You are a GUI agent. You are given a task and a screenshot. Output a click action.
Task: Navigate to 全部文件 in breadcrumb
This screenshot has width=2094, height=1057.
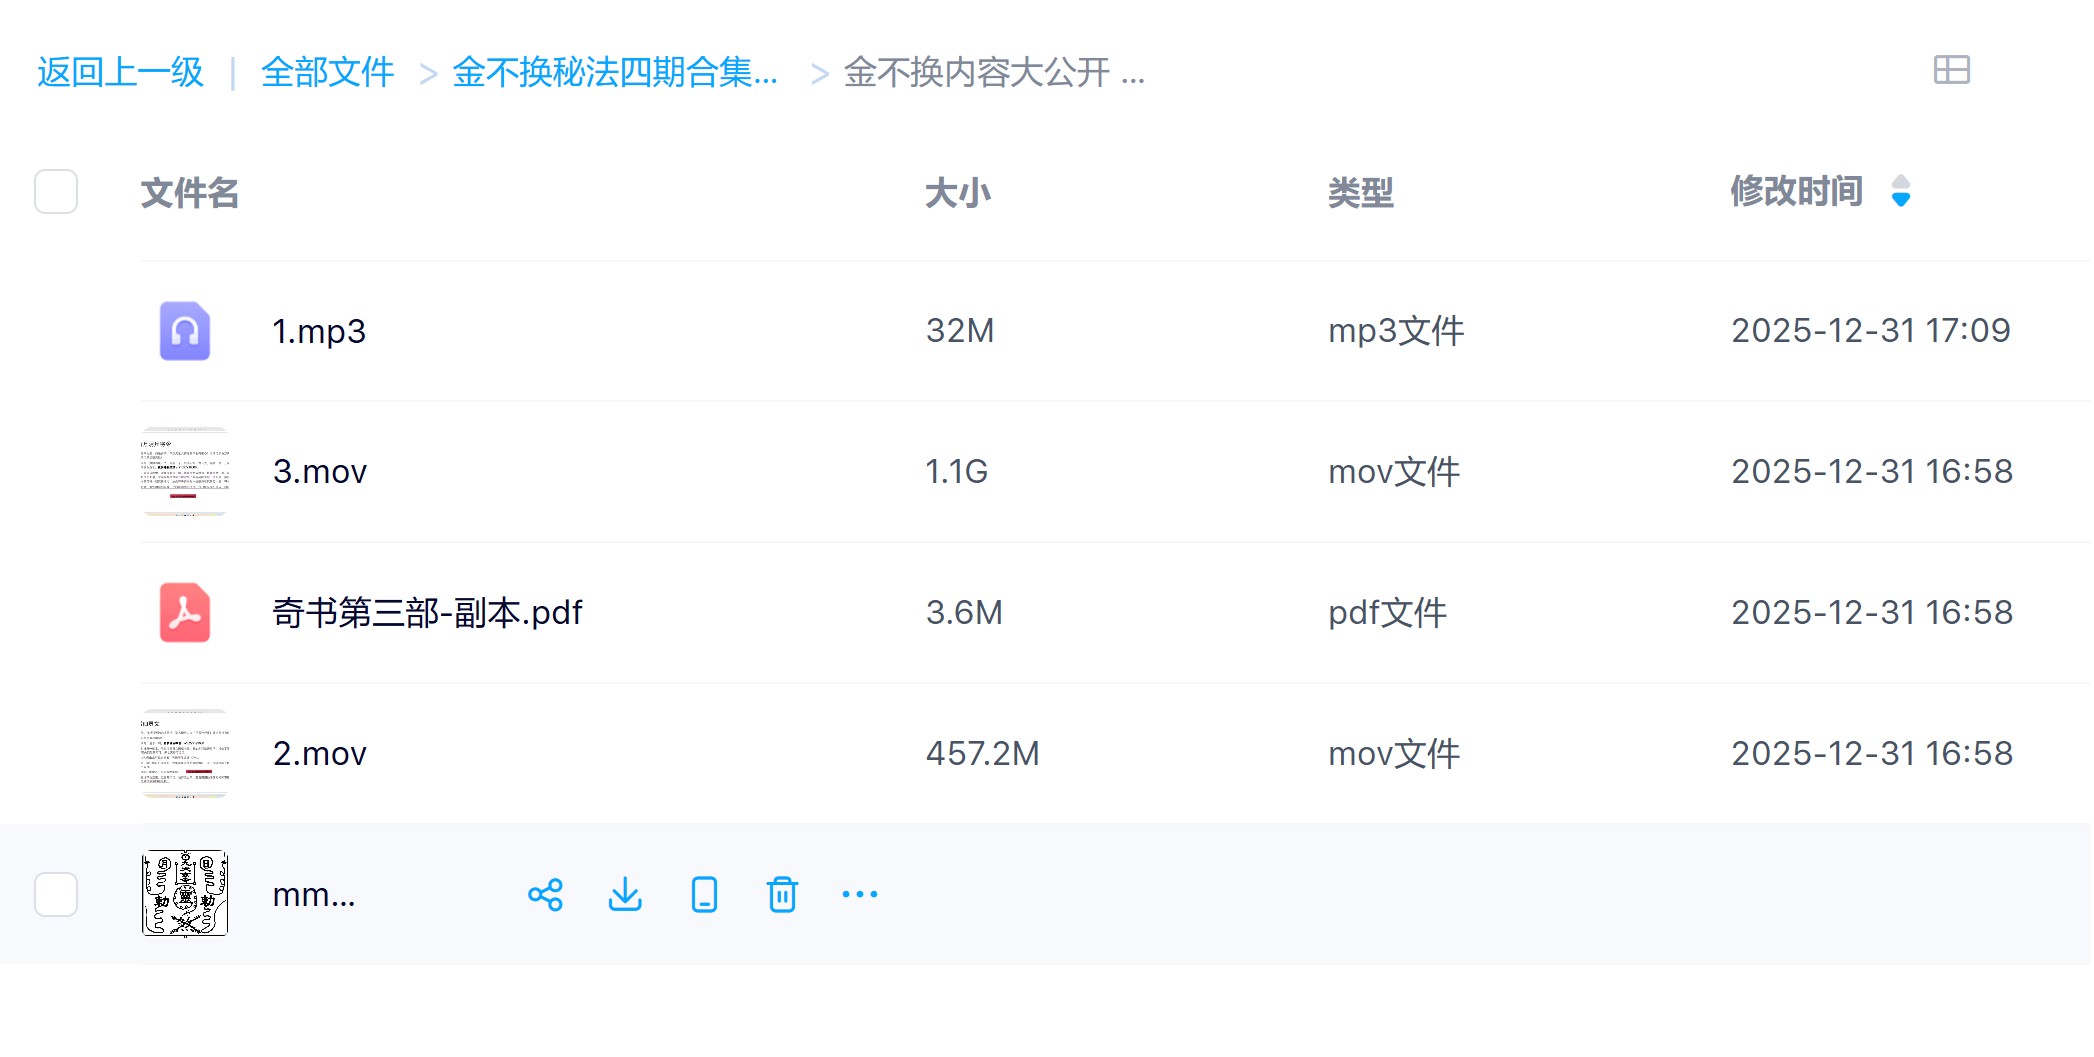coord(327,72)
